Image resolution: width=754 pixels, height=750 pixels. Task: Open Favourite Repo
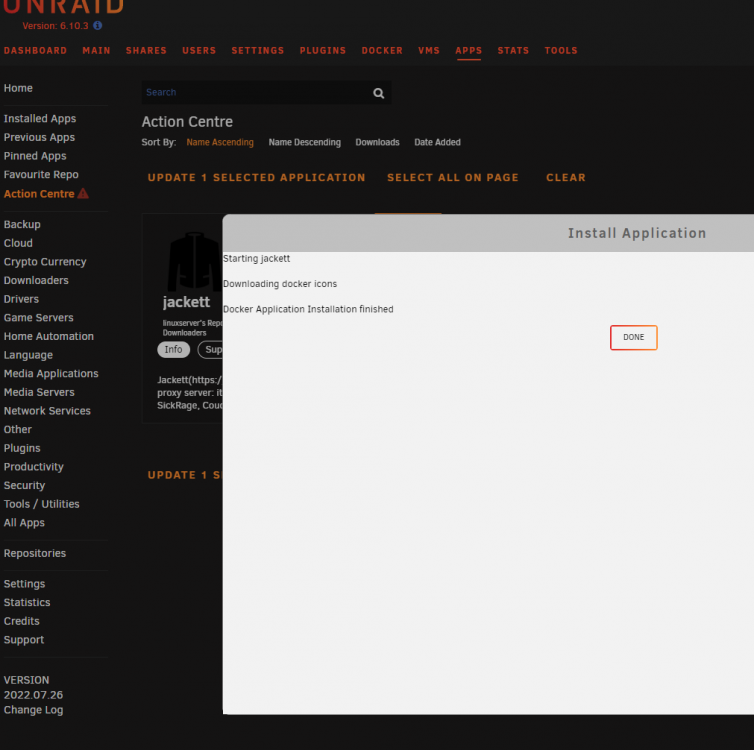point(41,175)
